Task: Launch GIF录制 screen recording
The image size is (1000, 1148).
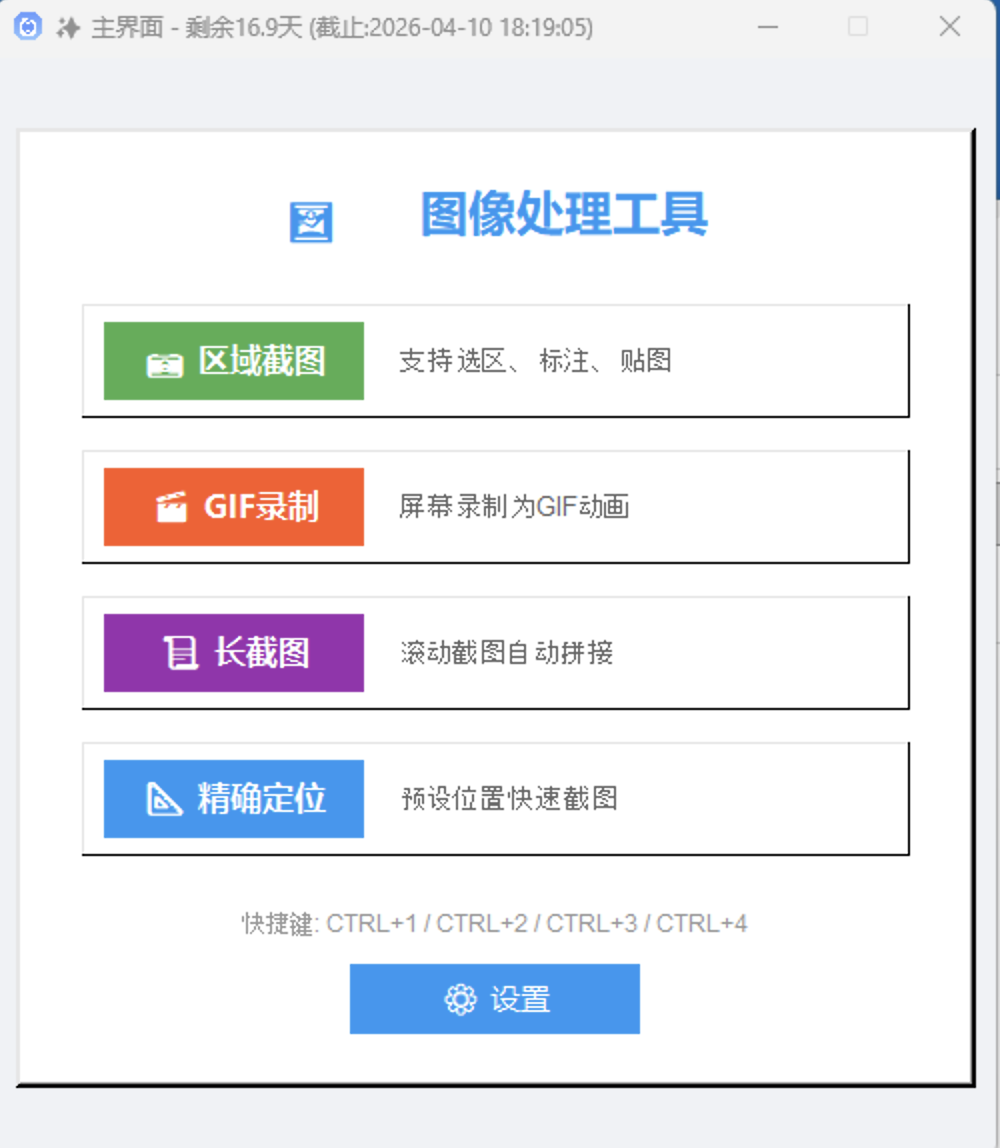Action: point(261,507)
